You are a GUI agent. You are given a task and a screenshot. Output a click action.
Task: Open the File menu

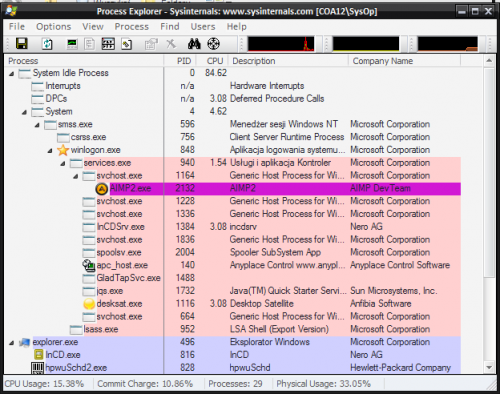coord(17,27)
